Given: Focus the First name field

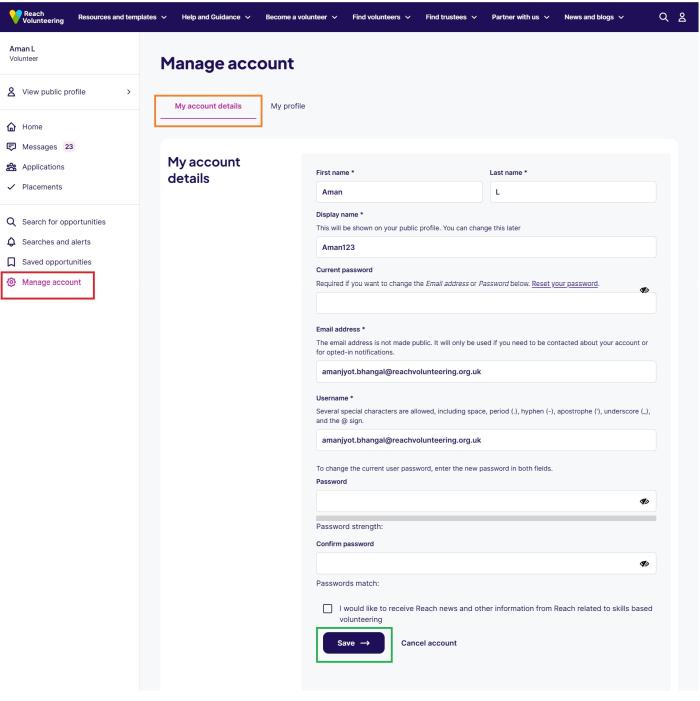Looking at the screenshot, I should pyautogui.click(x=399, y=192).
